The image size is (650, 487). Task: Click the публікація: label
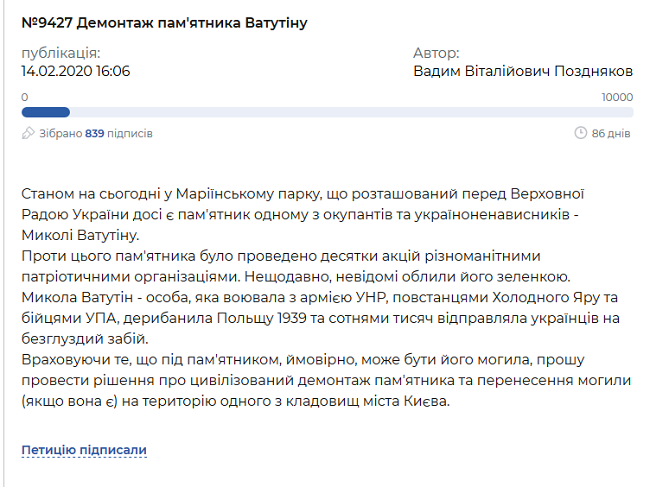tap(61, 53)
